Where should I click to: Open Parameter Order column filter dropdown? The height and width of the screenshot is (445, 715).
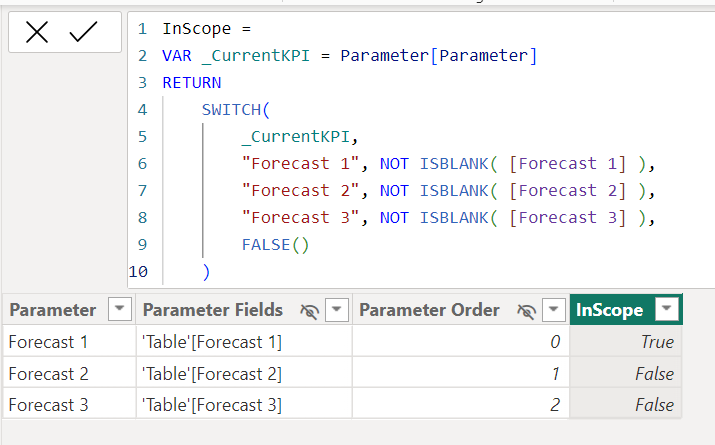pos(554,310)
